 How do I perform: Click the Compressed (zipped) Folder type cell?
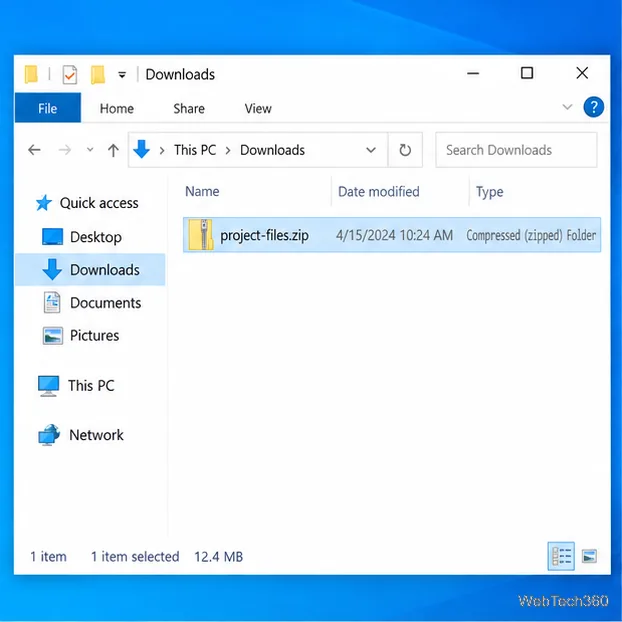click(531, 235)
